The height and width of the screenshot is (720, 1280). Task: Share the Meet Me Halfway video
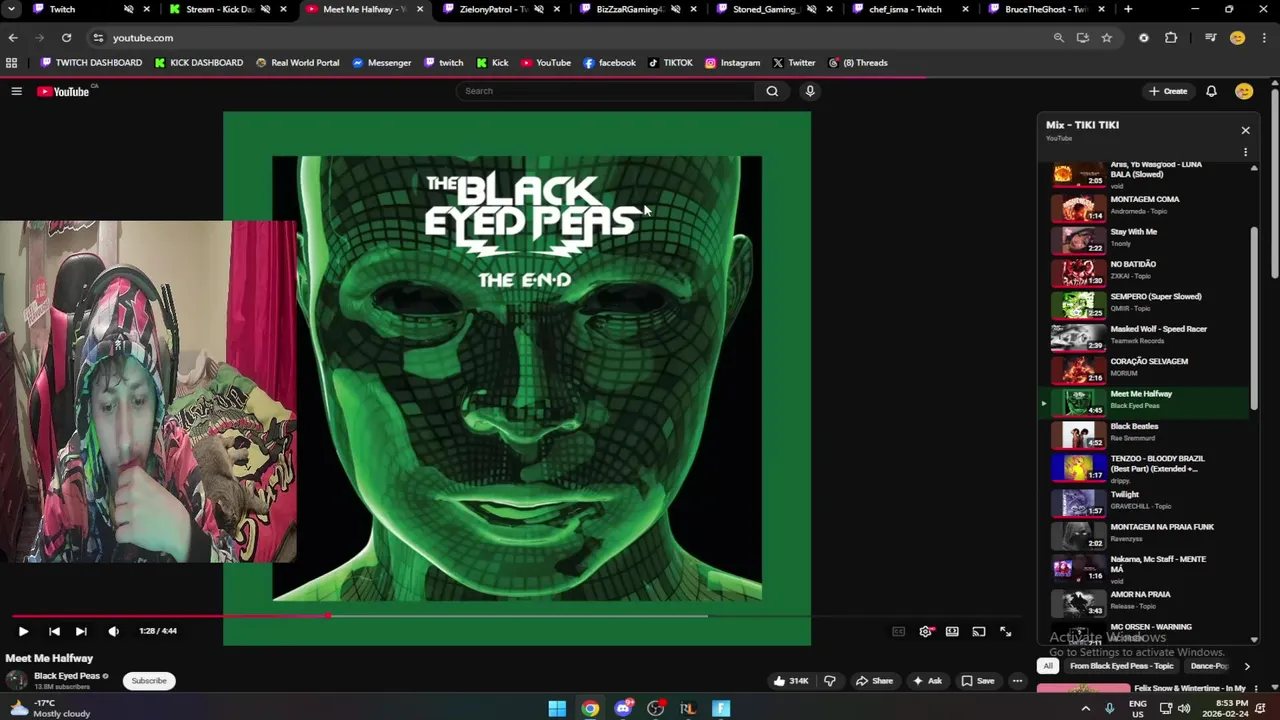[x=873, y=681]
